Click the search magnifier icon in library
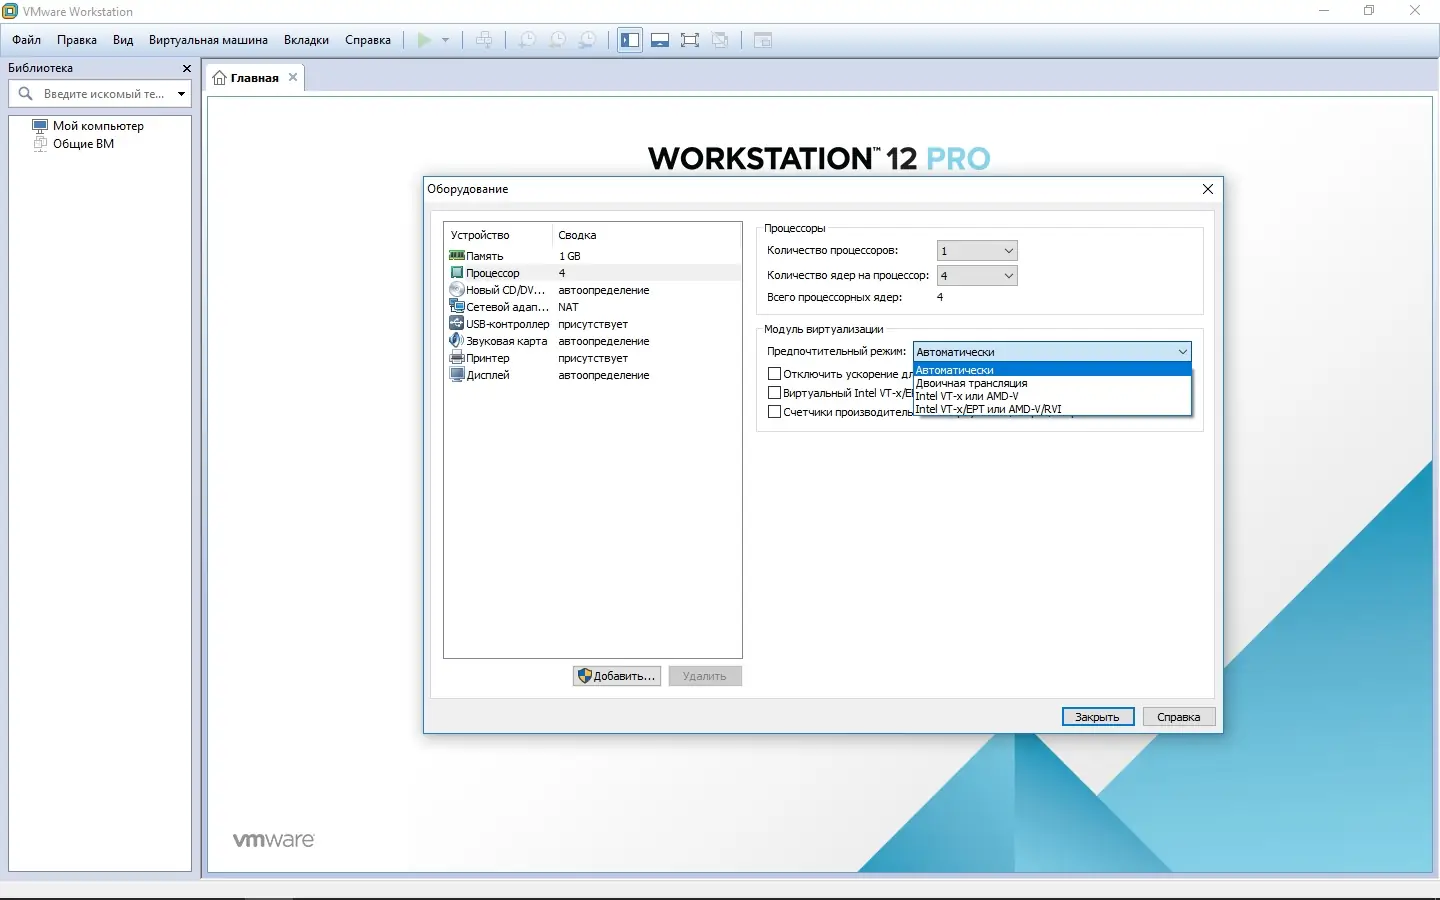The image size is (1440, 900). (26, 94)
